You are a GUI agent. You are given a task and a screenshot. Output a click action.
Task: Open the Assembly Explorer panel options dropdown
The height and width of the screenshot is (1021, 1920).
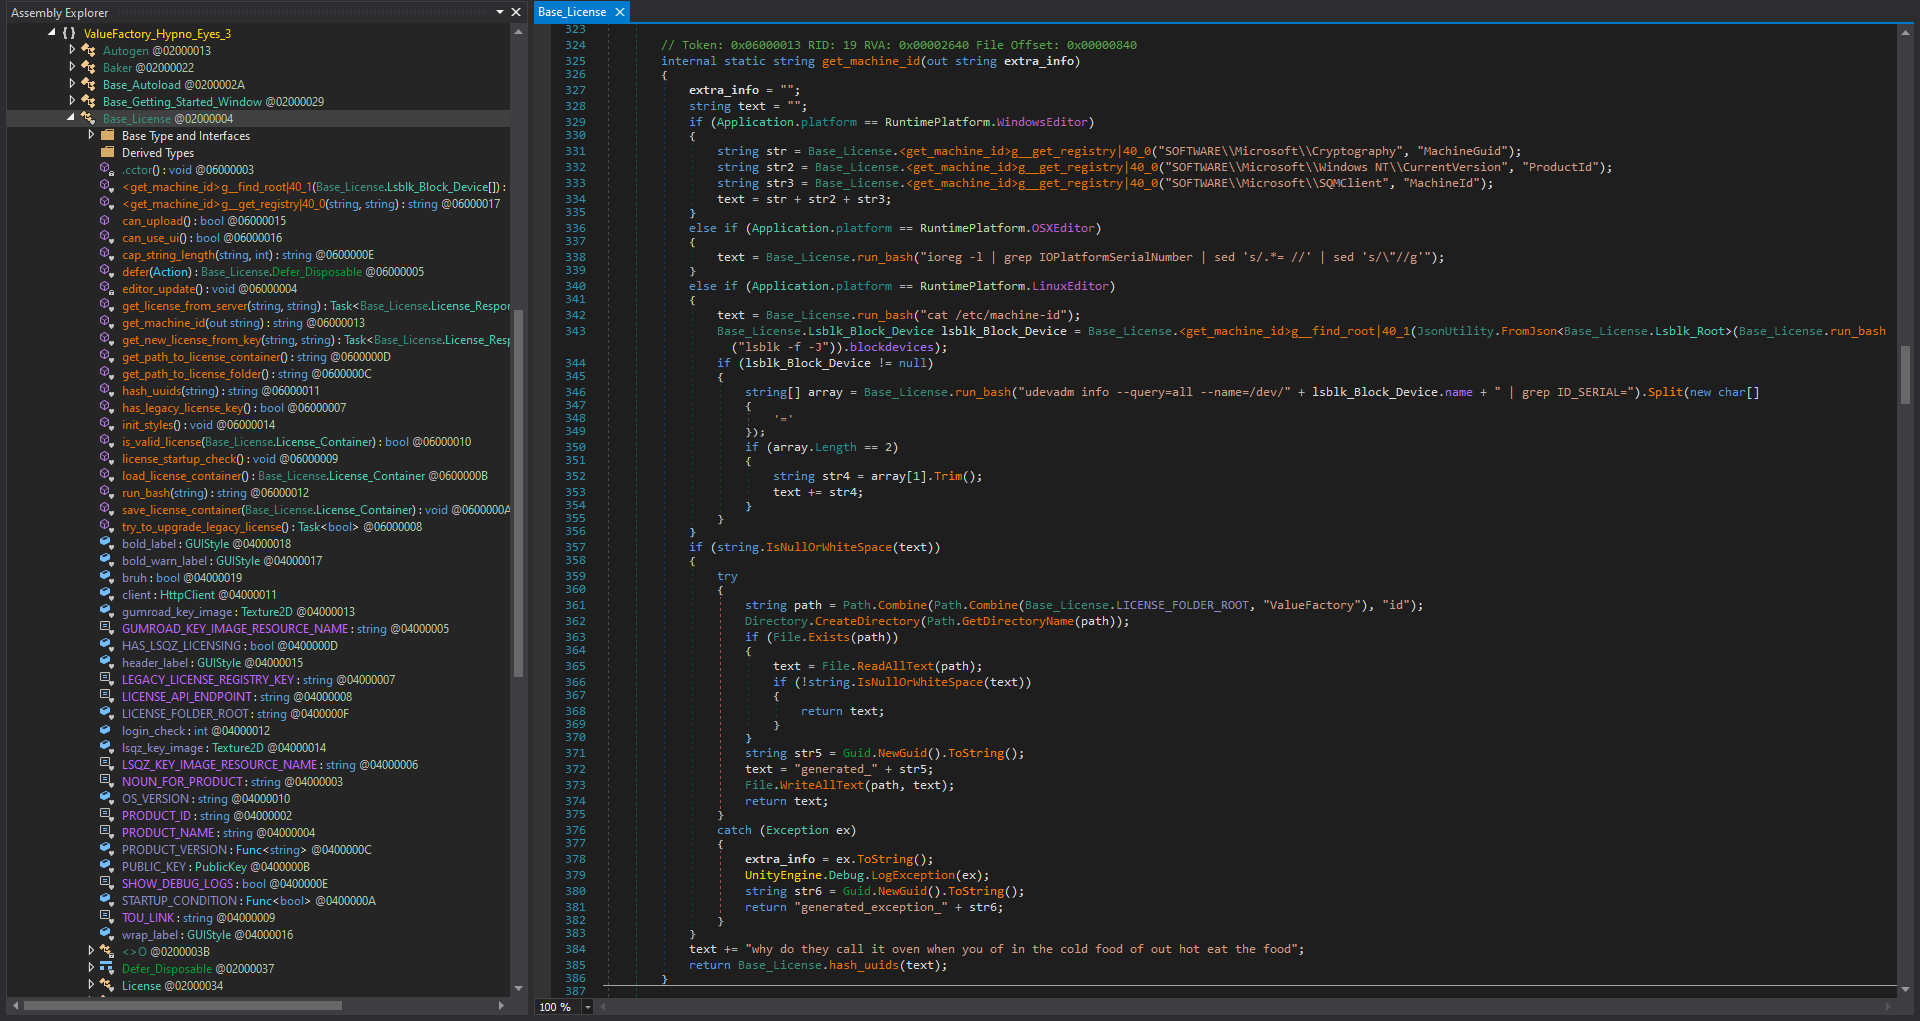coord(500,12)
